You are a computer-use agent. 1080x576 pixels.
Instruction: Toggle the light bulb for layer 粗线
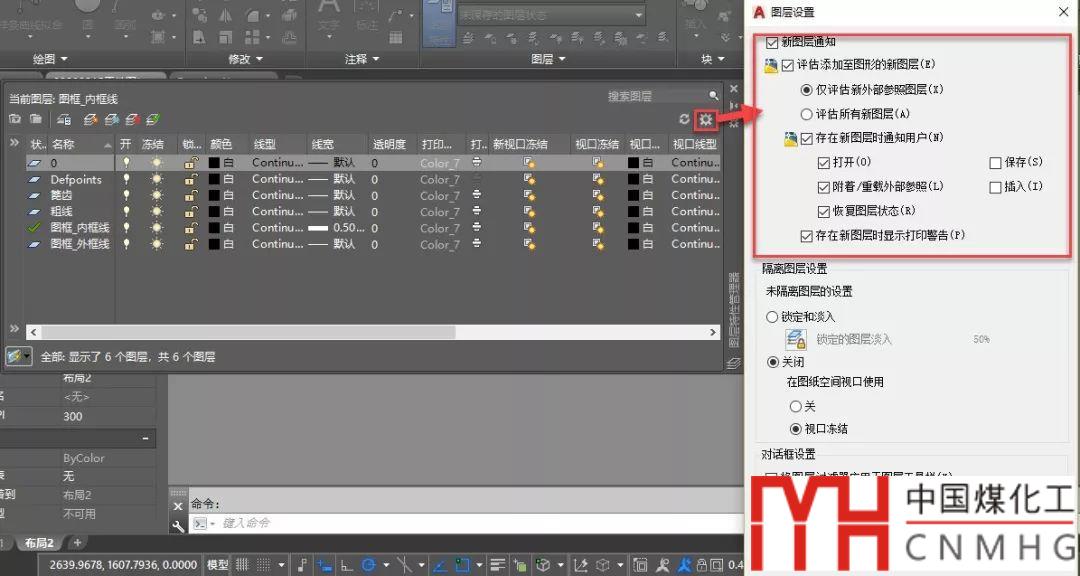(126, 211)
